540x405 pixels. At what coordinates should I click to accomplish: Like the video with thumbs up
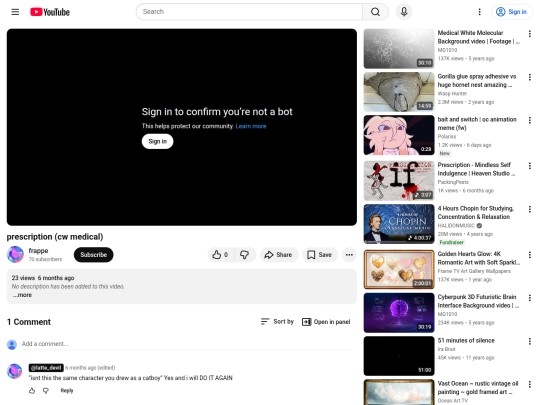point(220,255)
